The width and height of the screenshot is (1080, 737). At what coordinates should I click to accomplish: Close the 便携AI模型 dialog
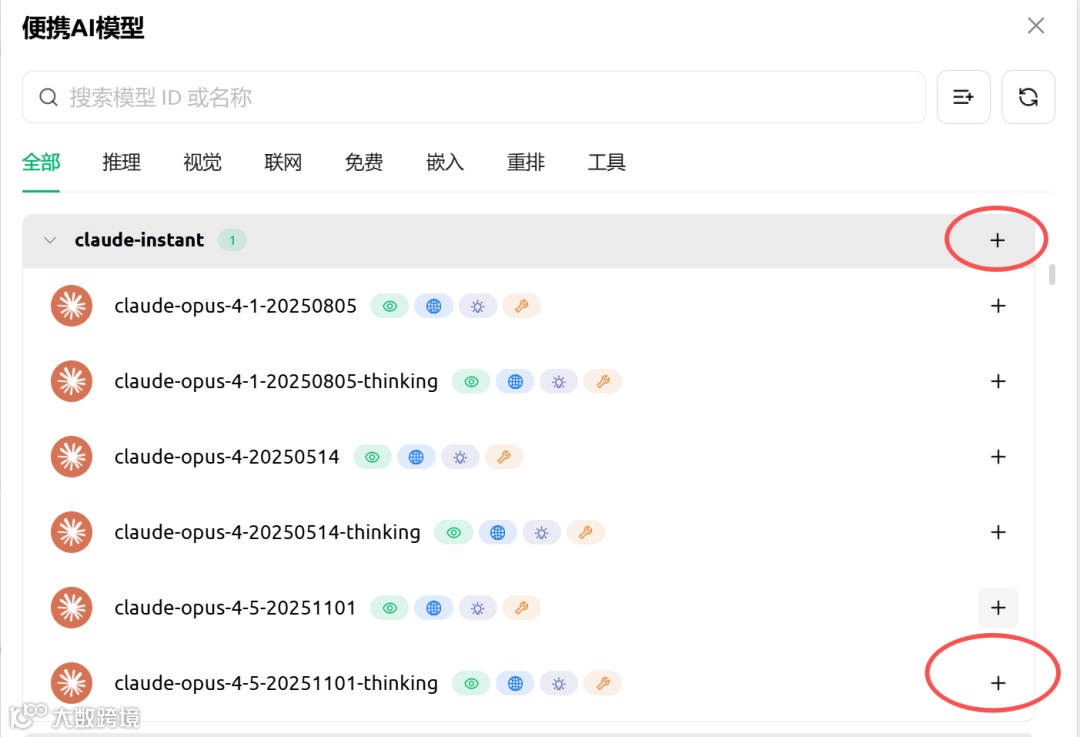pos(1036,26)
